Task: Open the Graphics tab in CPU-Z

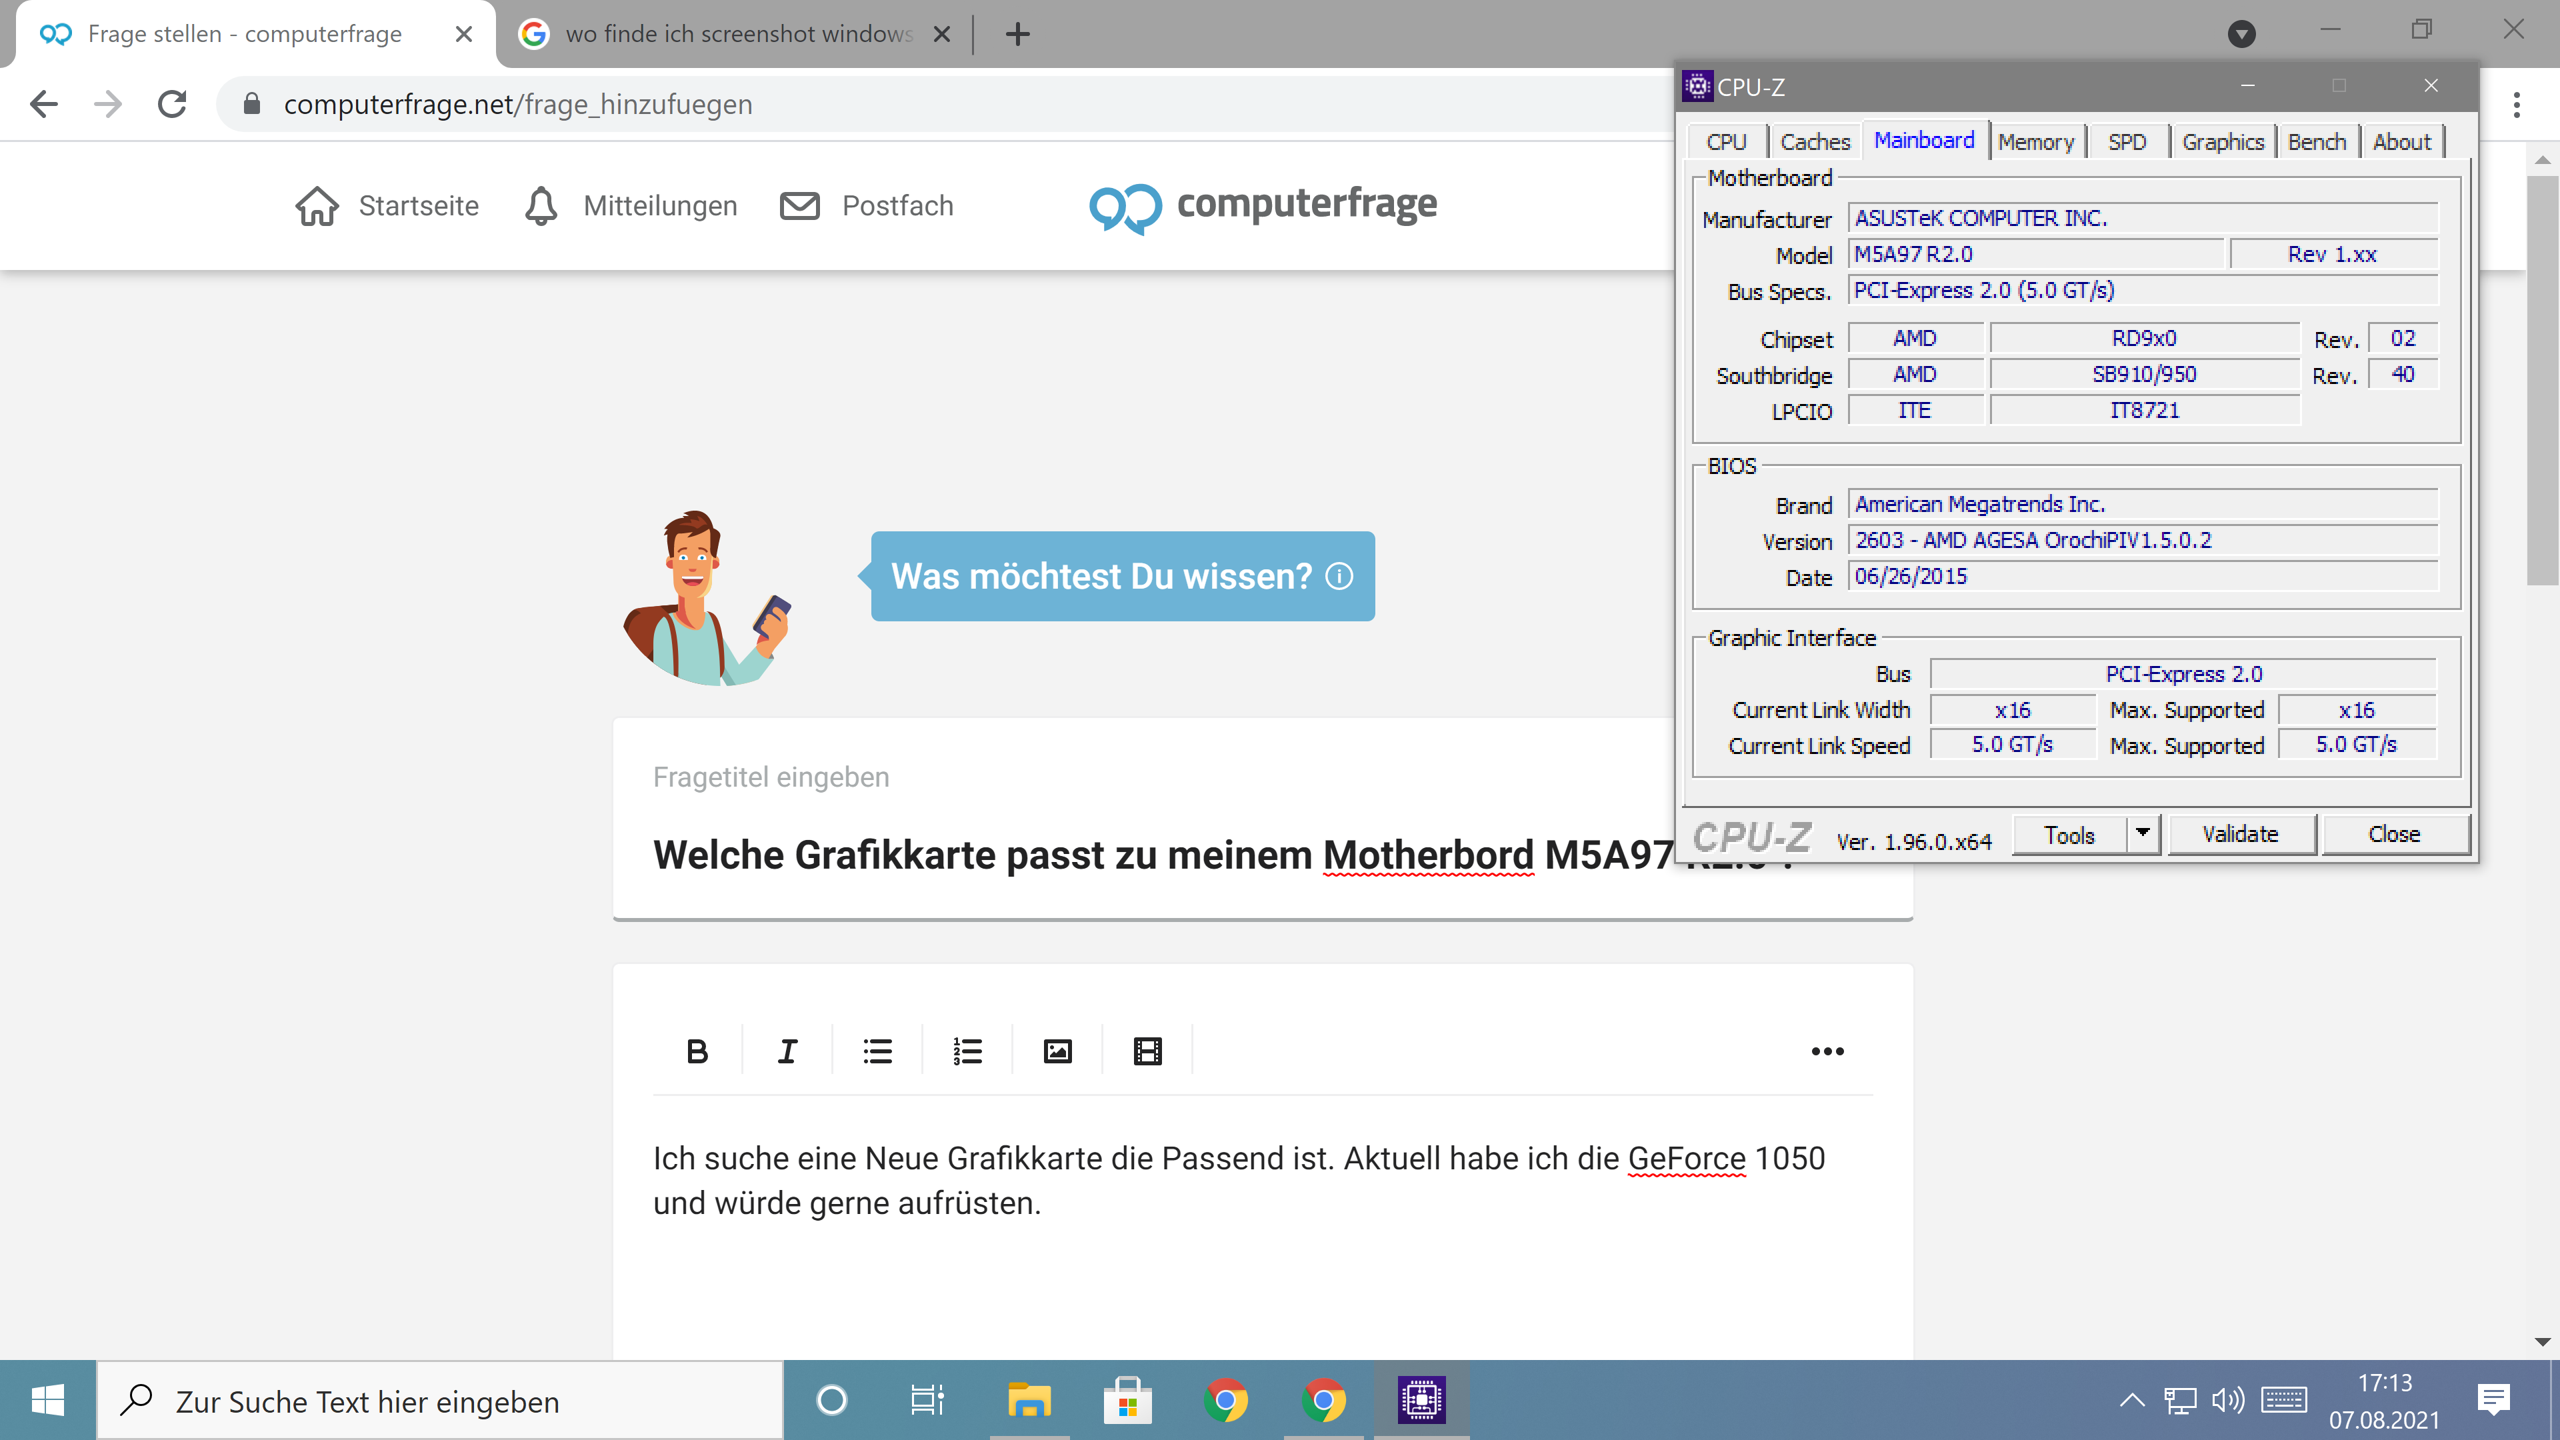Action: (2223, 142)
